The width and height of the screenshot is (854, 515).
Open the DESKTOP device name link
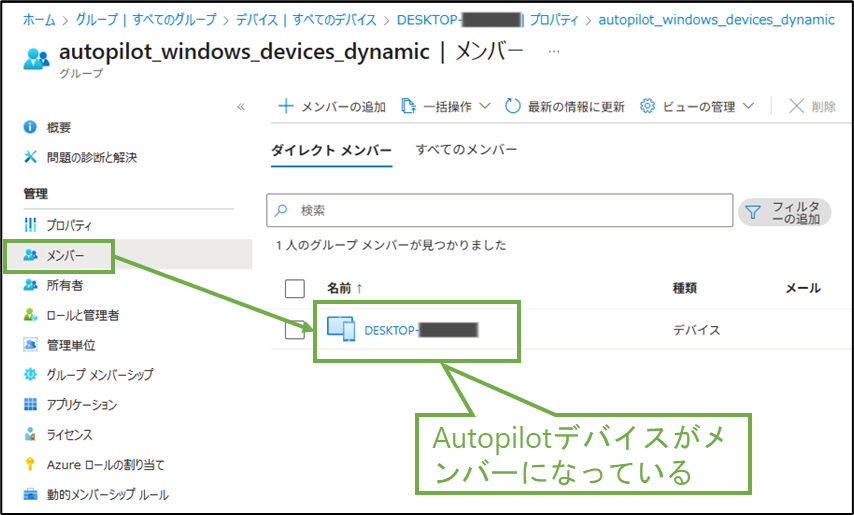(421, 330)
